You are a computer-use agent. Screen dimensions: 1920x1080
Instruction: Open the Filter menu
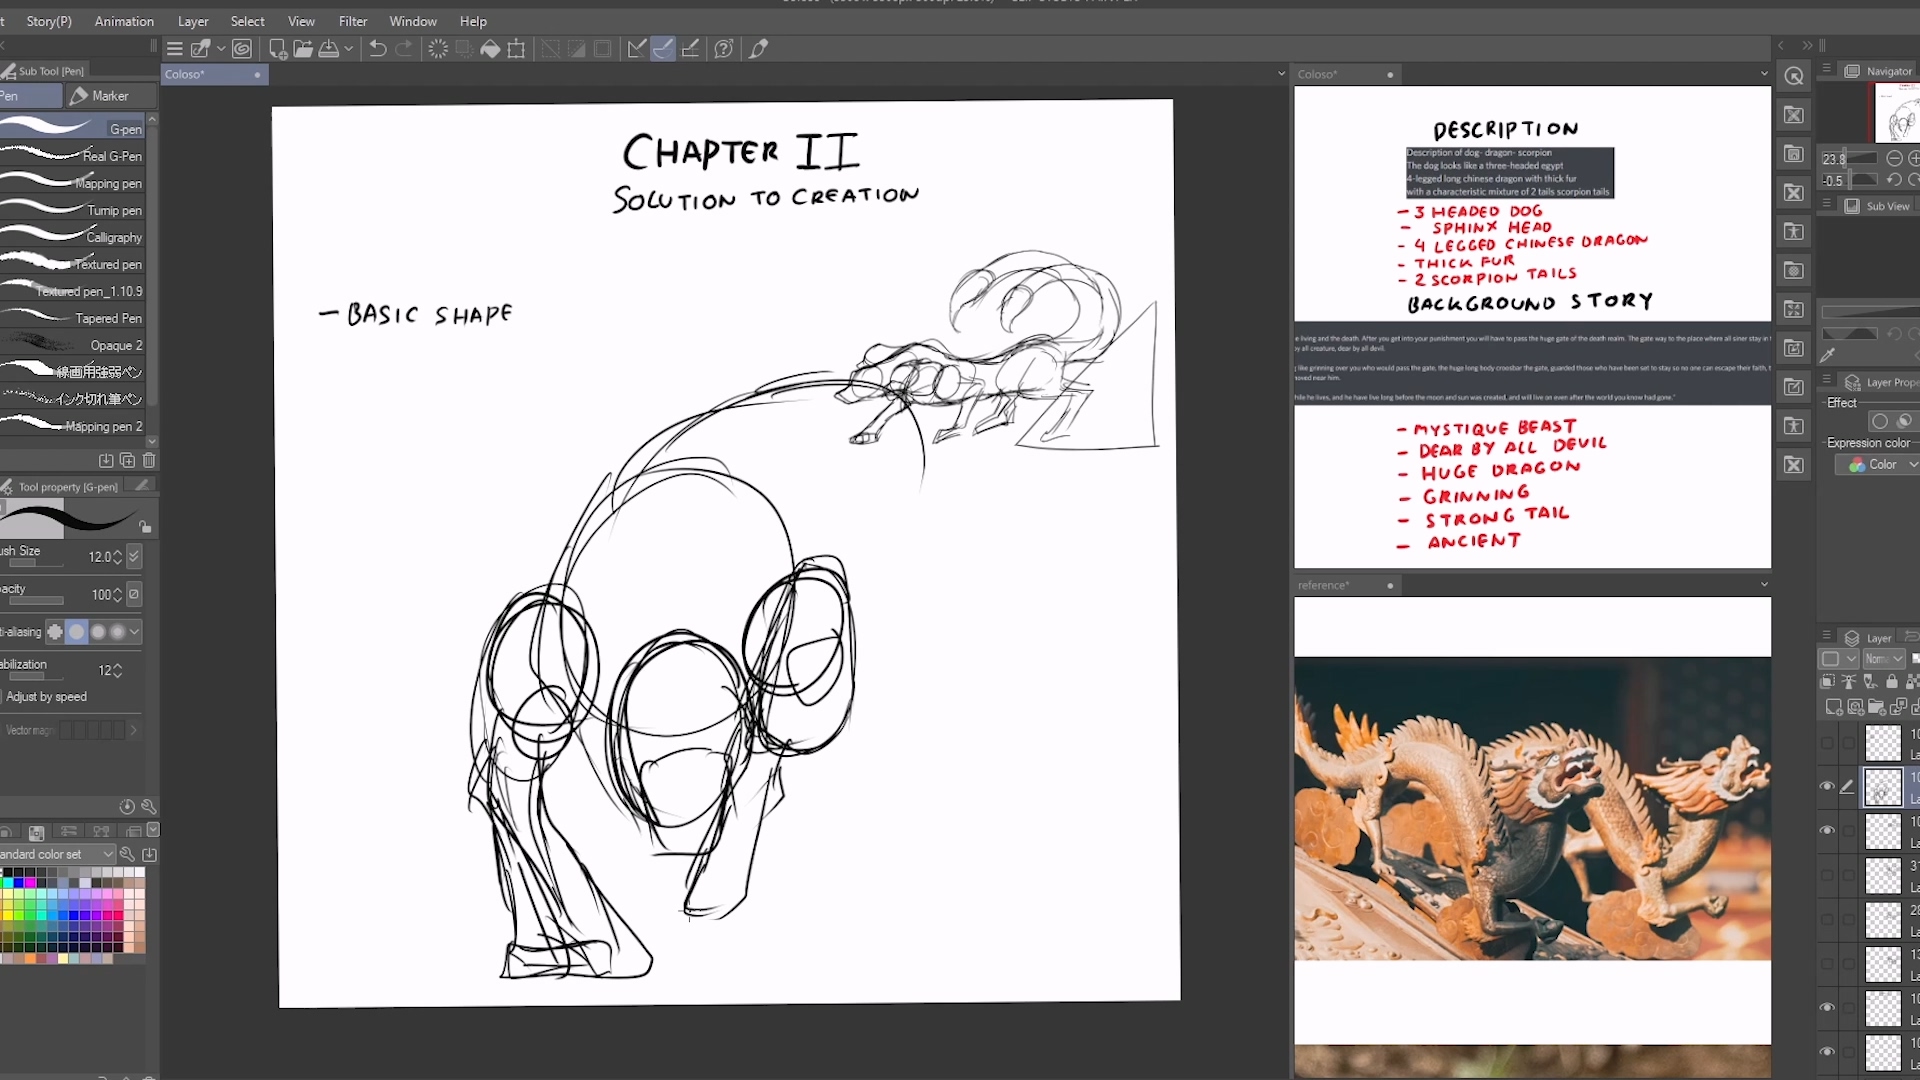coord(353,21)
